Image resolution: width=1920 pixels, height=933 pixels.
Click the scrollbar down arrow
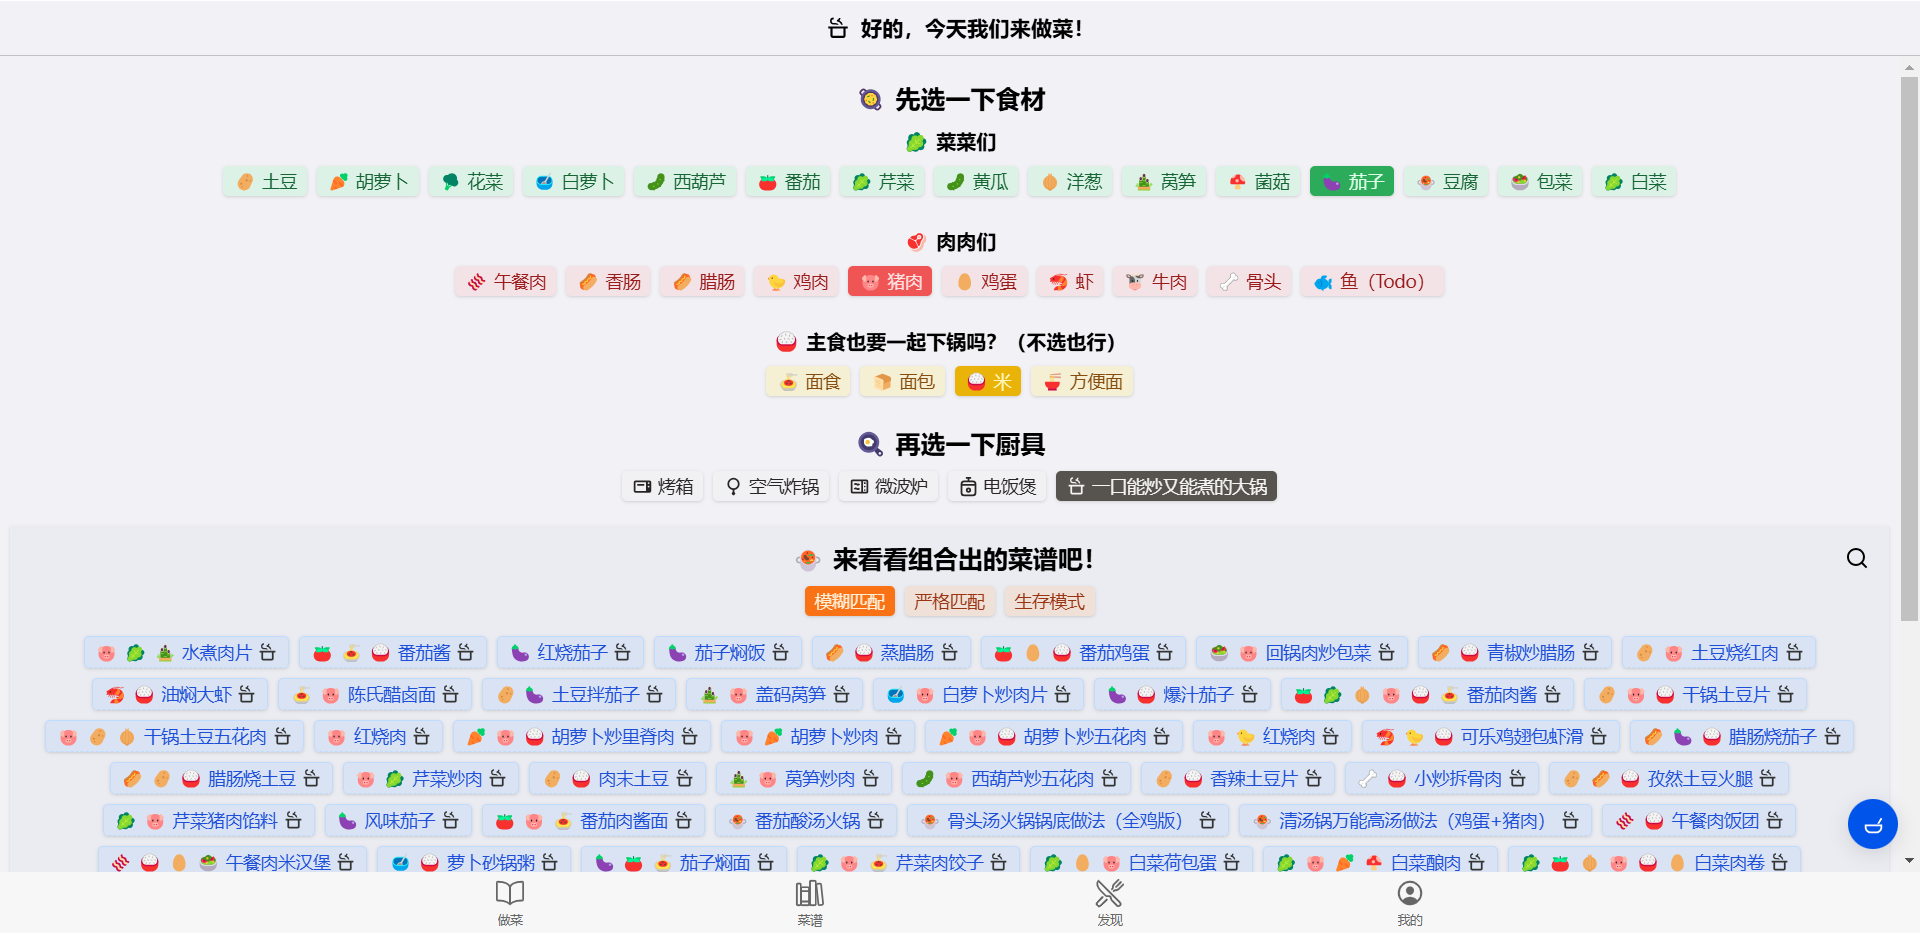tap(1909, 858)
